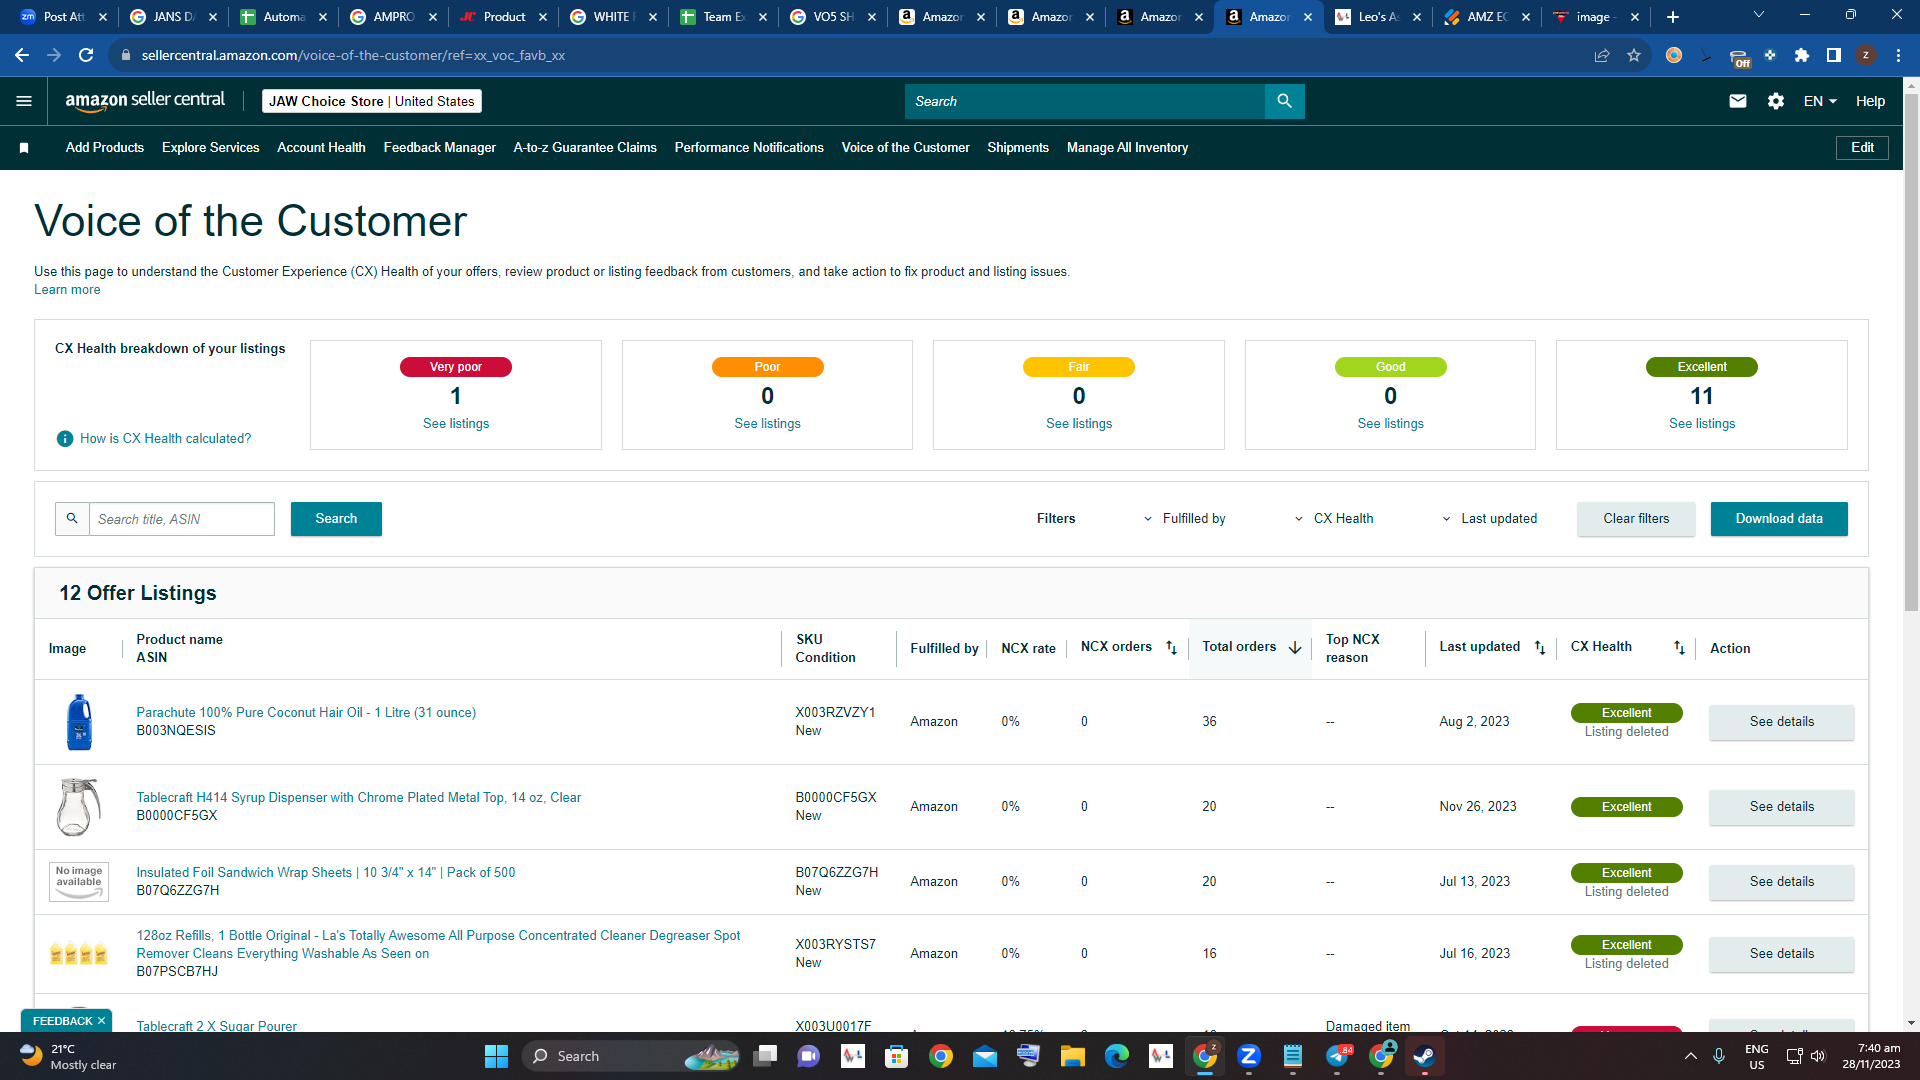
Task: Sort listings by the NCX orders arrows
Action: tap(1171, 648)
